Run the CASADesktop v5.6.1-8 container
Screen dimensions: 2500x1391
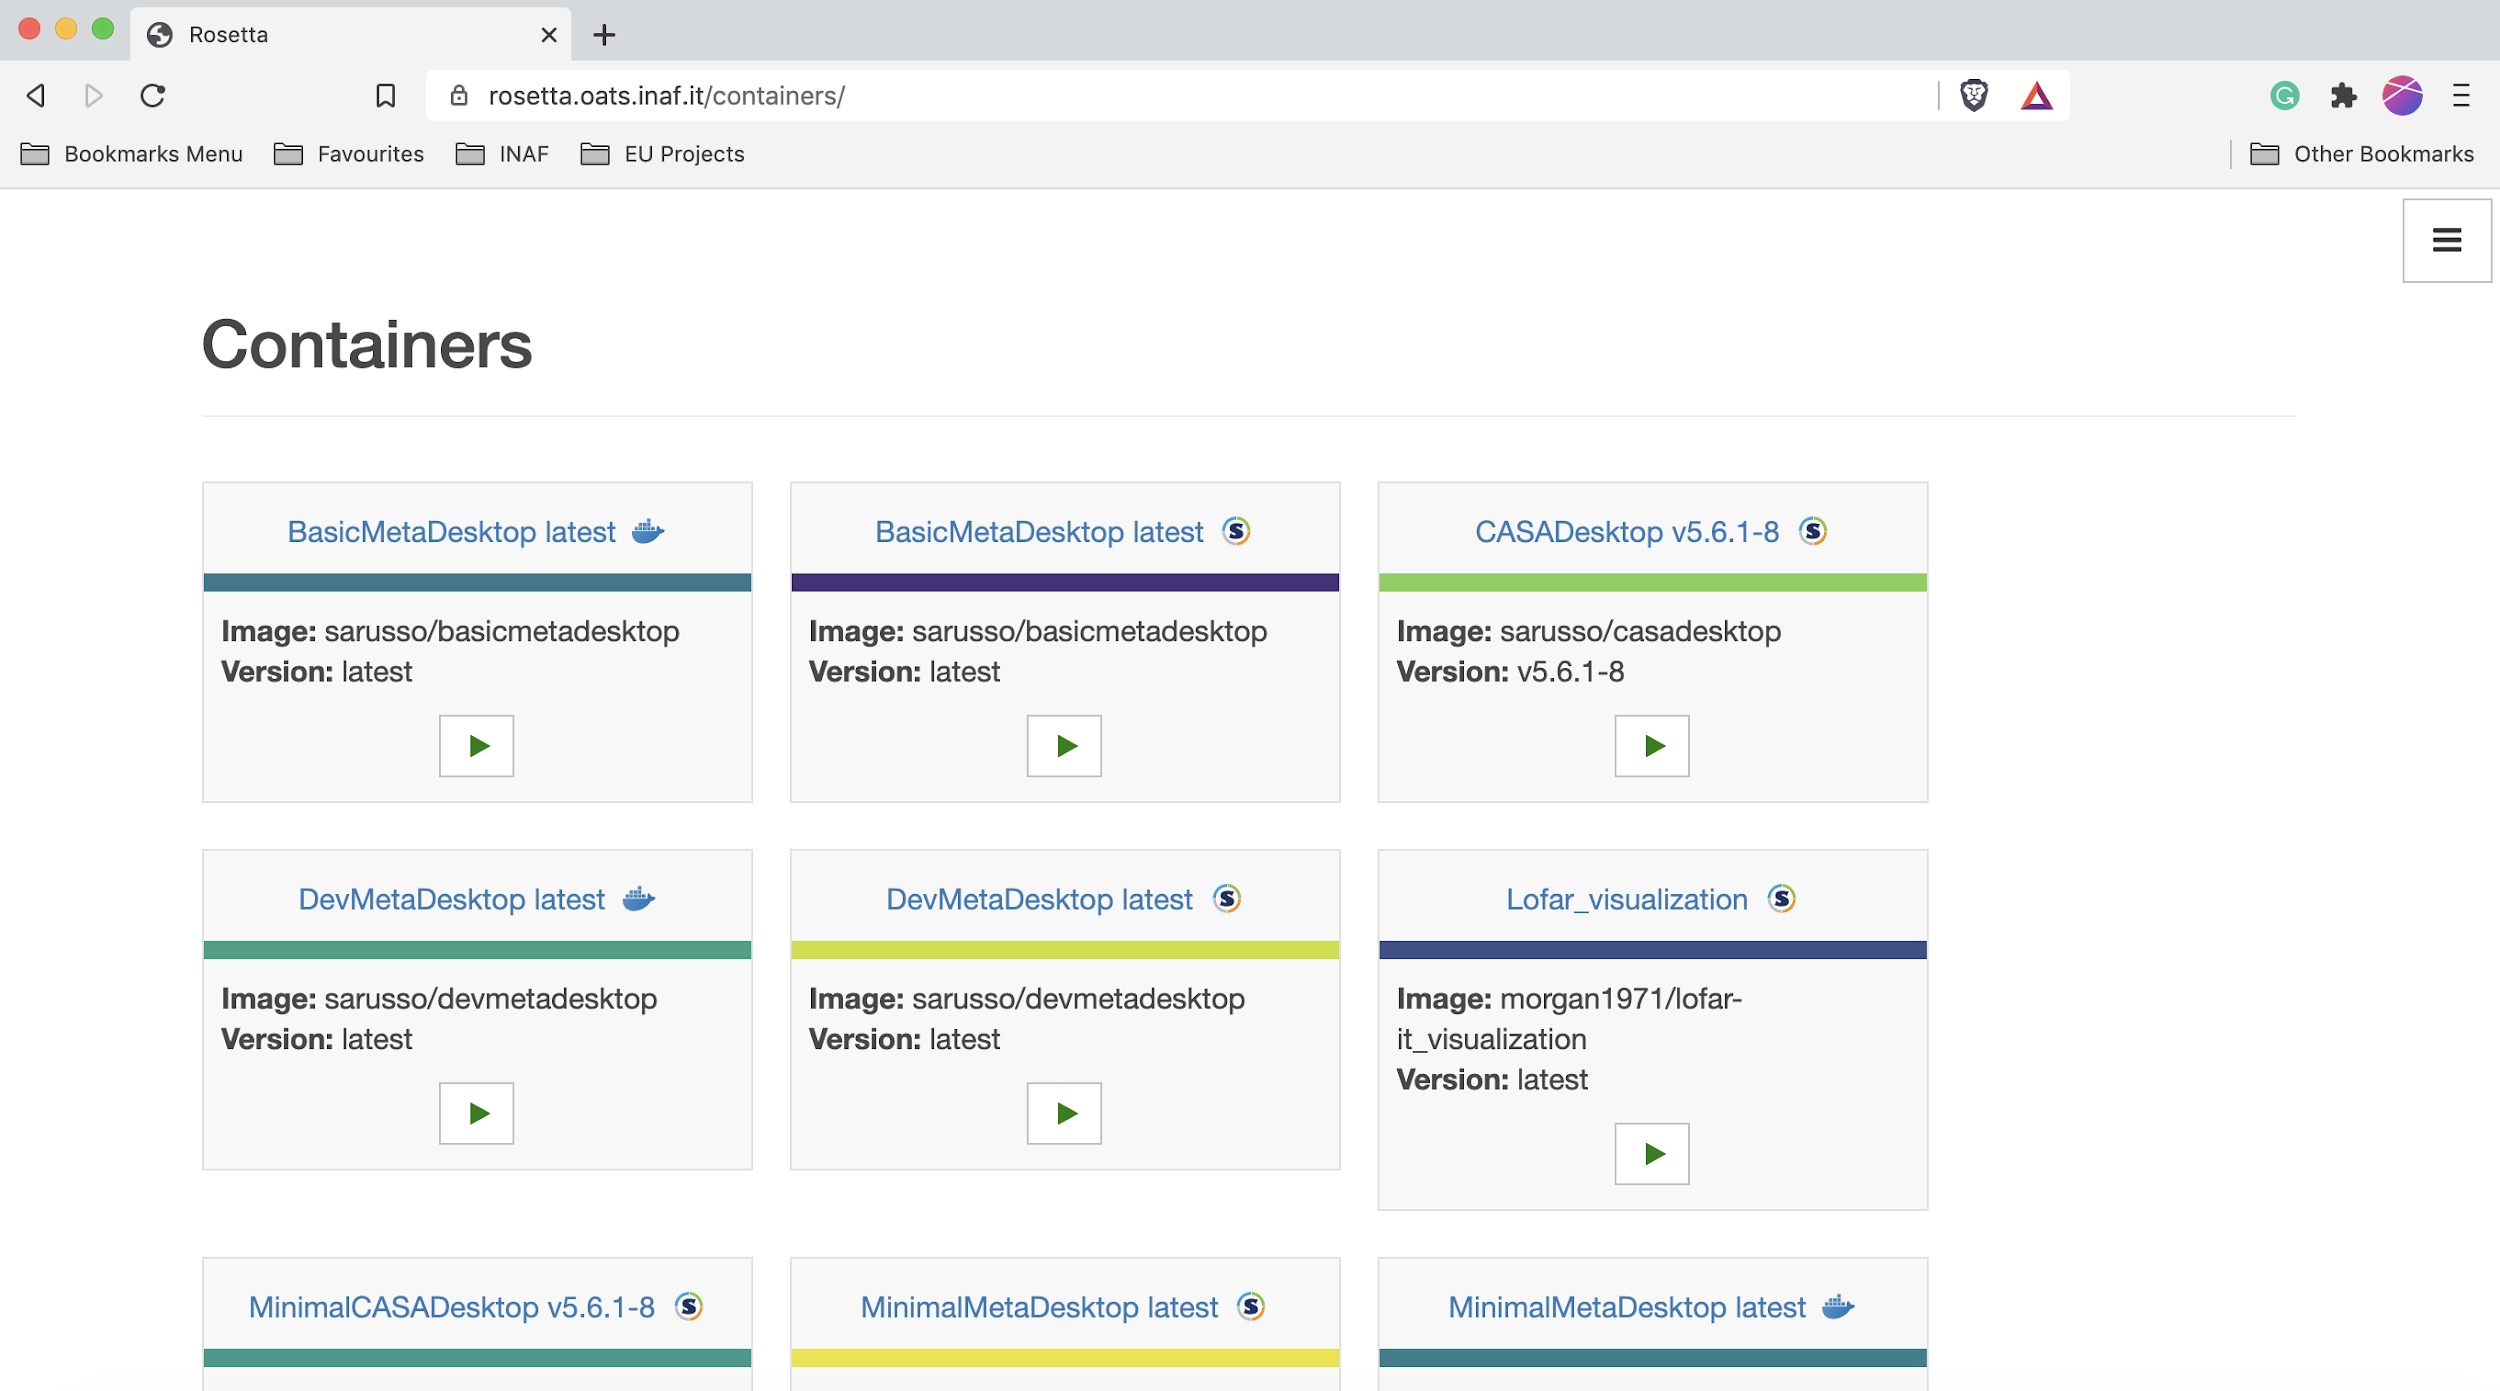(1651, 745)
